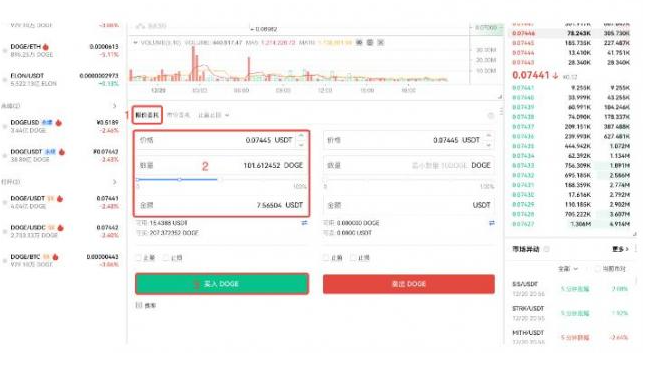The width and height of the screenshot is (656, 366).
Task: Switch to the 限价委托 limit order tab
Action: [147, 115]
